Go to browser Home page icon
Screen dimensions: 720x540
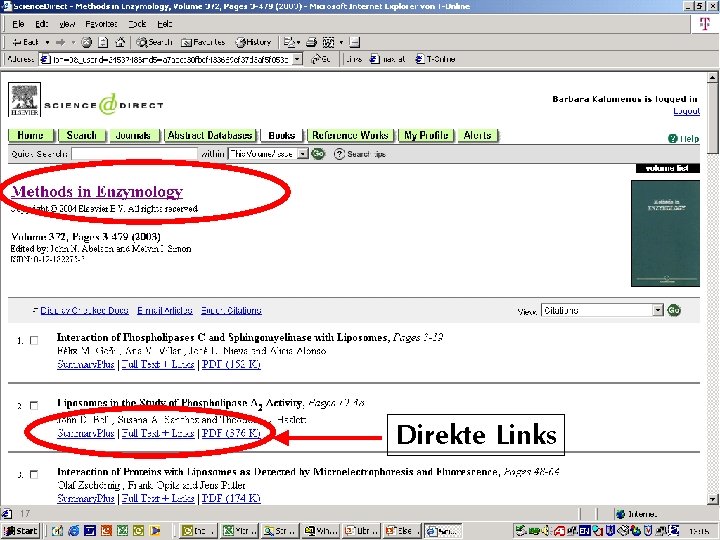tap(120, 42)
